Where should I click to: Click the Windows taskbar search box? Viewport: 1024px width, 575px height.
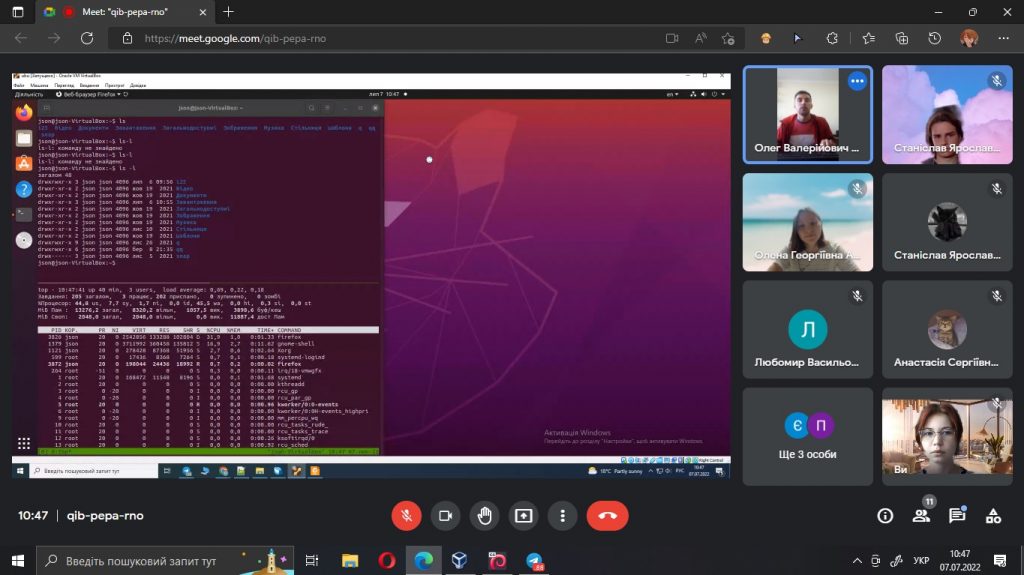tap(165, 561)
